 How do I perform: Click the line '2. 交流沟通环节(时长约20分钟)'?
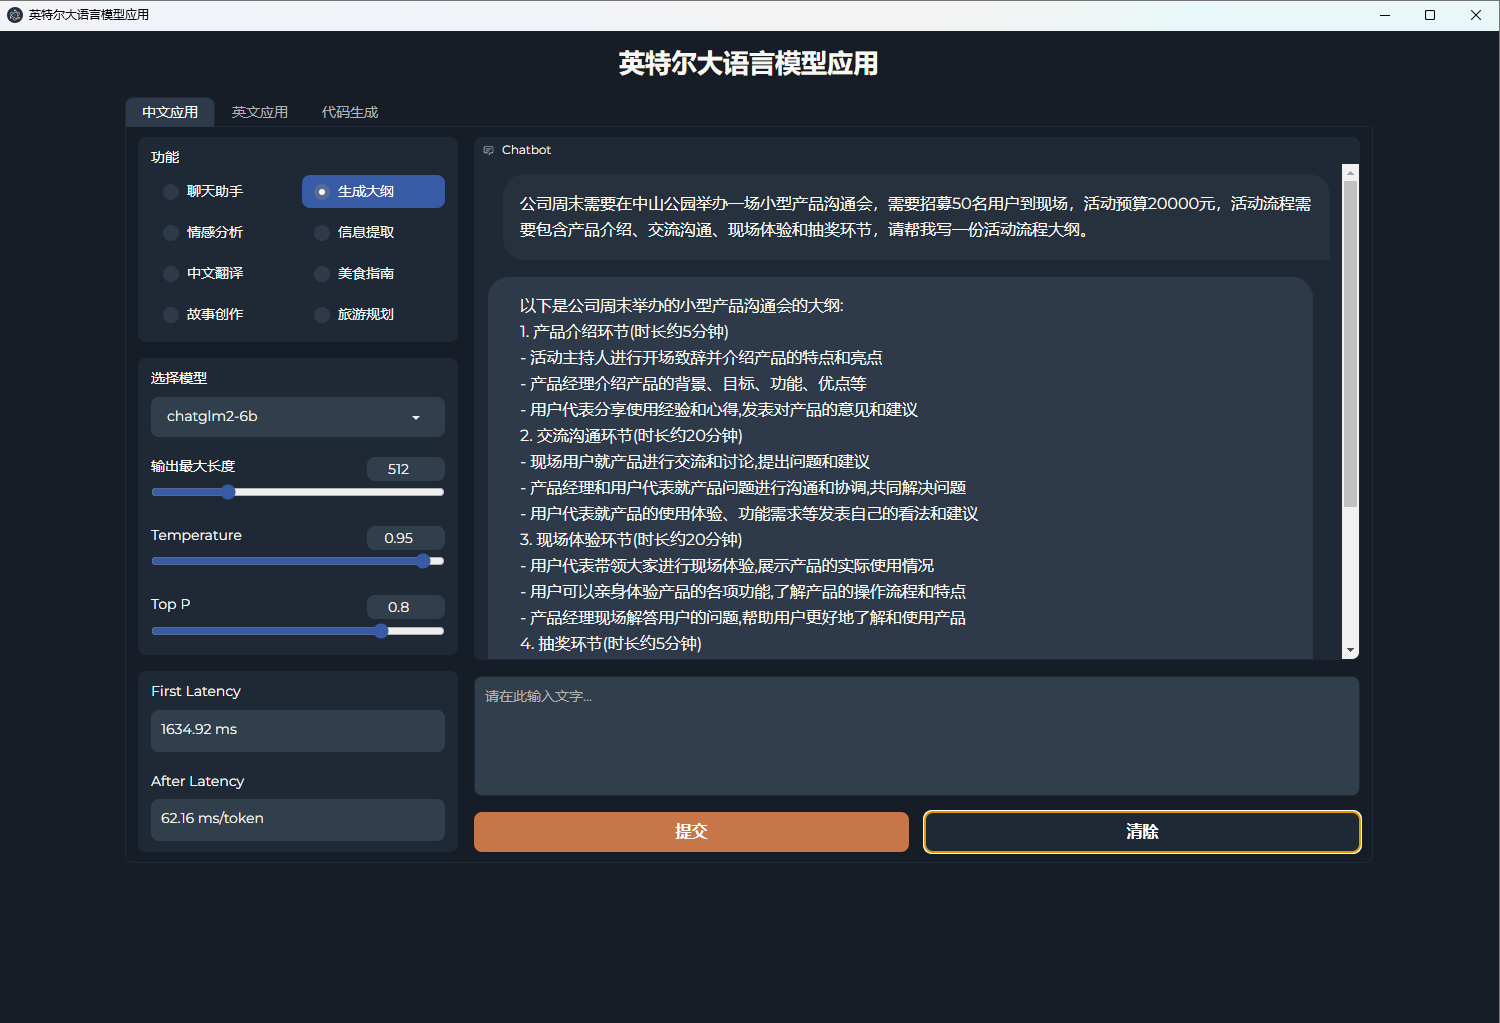point(631,436)
